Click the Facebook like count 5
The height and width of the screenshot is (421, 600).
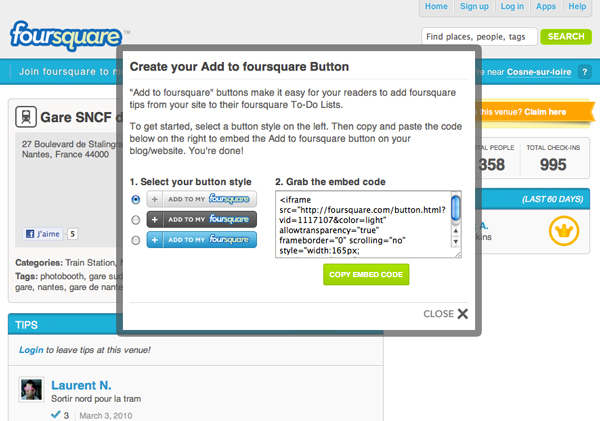(72, 234)
